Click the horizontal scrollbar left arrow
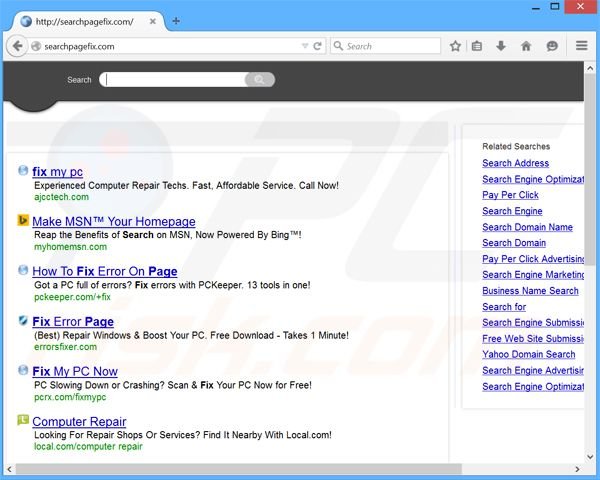This screenshot has width=600, height=480. tap(9, 469)
